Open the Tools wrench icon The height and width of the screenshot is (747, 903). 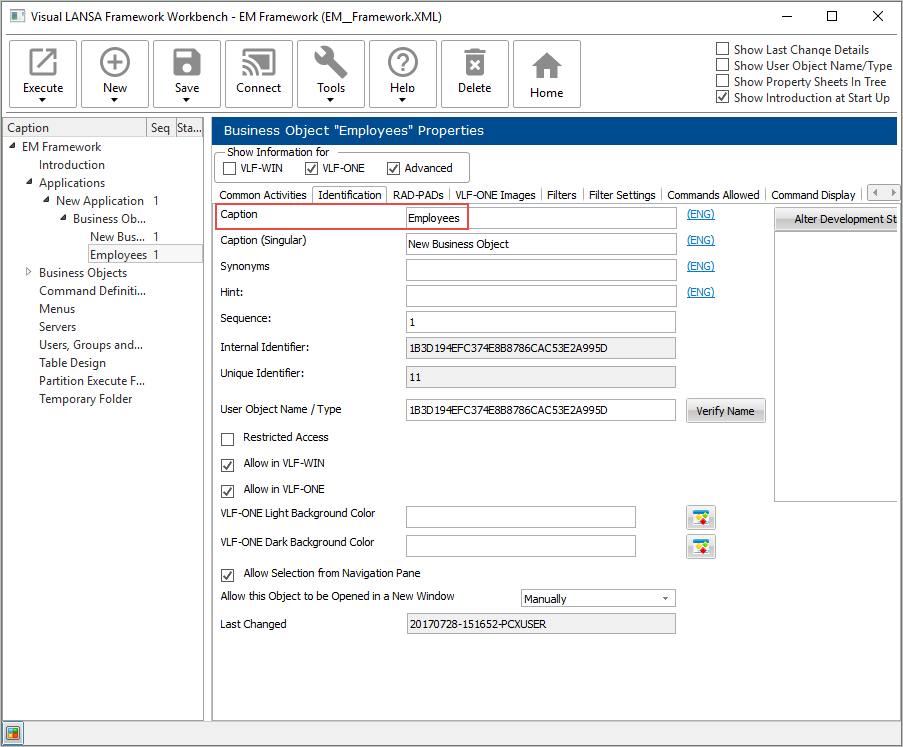pos(331,64)
